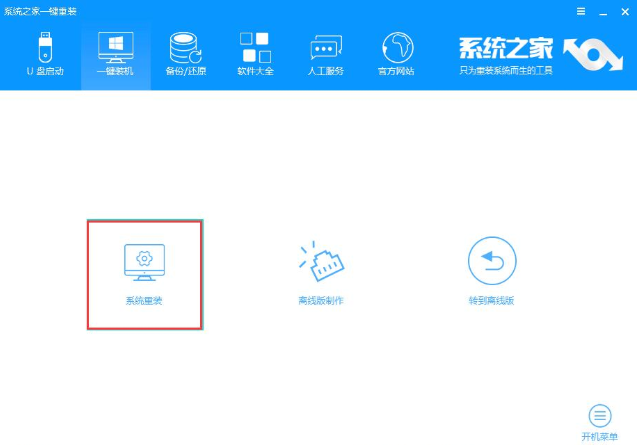Minimize the application window
The height and width of the screenshot is (445, 638).
pos(603,12)
